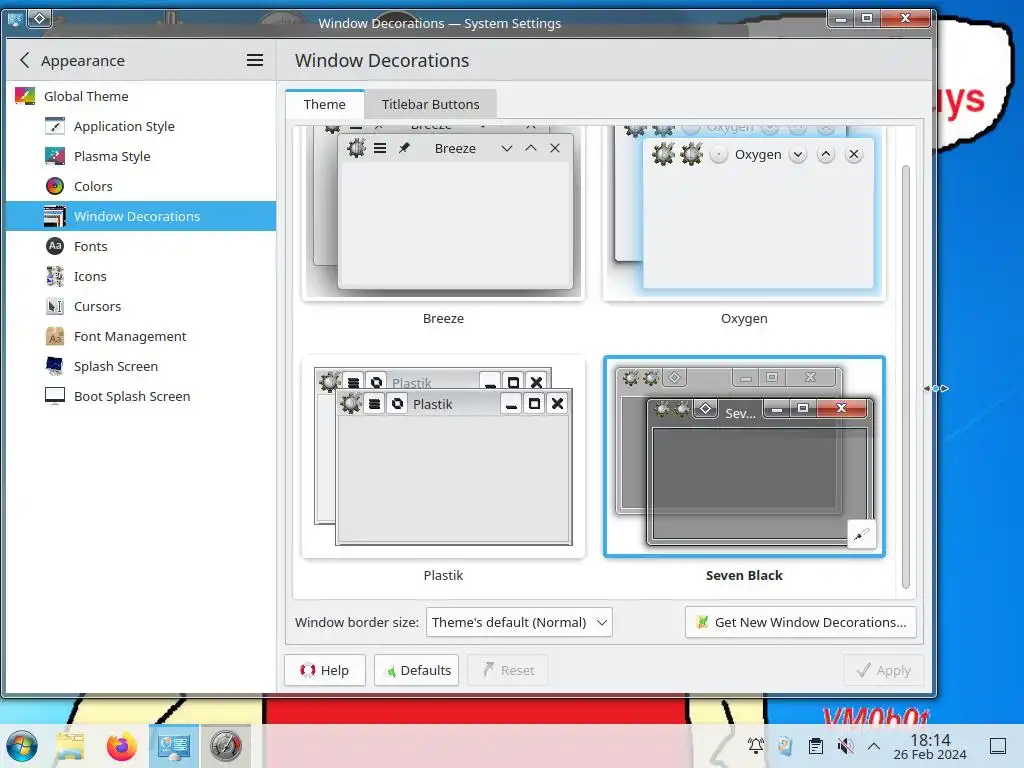
Task: Open Plasma Style settings
Action: click(141, 156)
